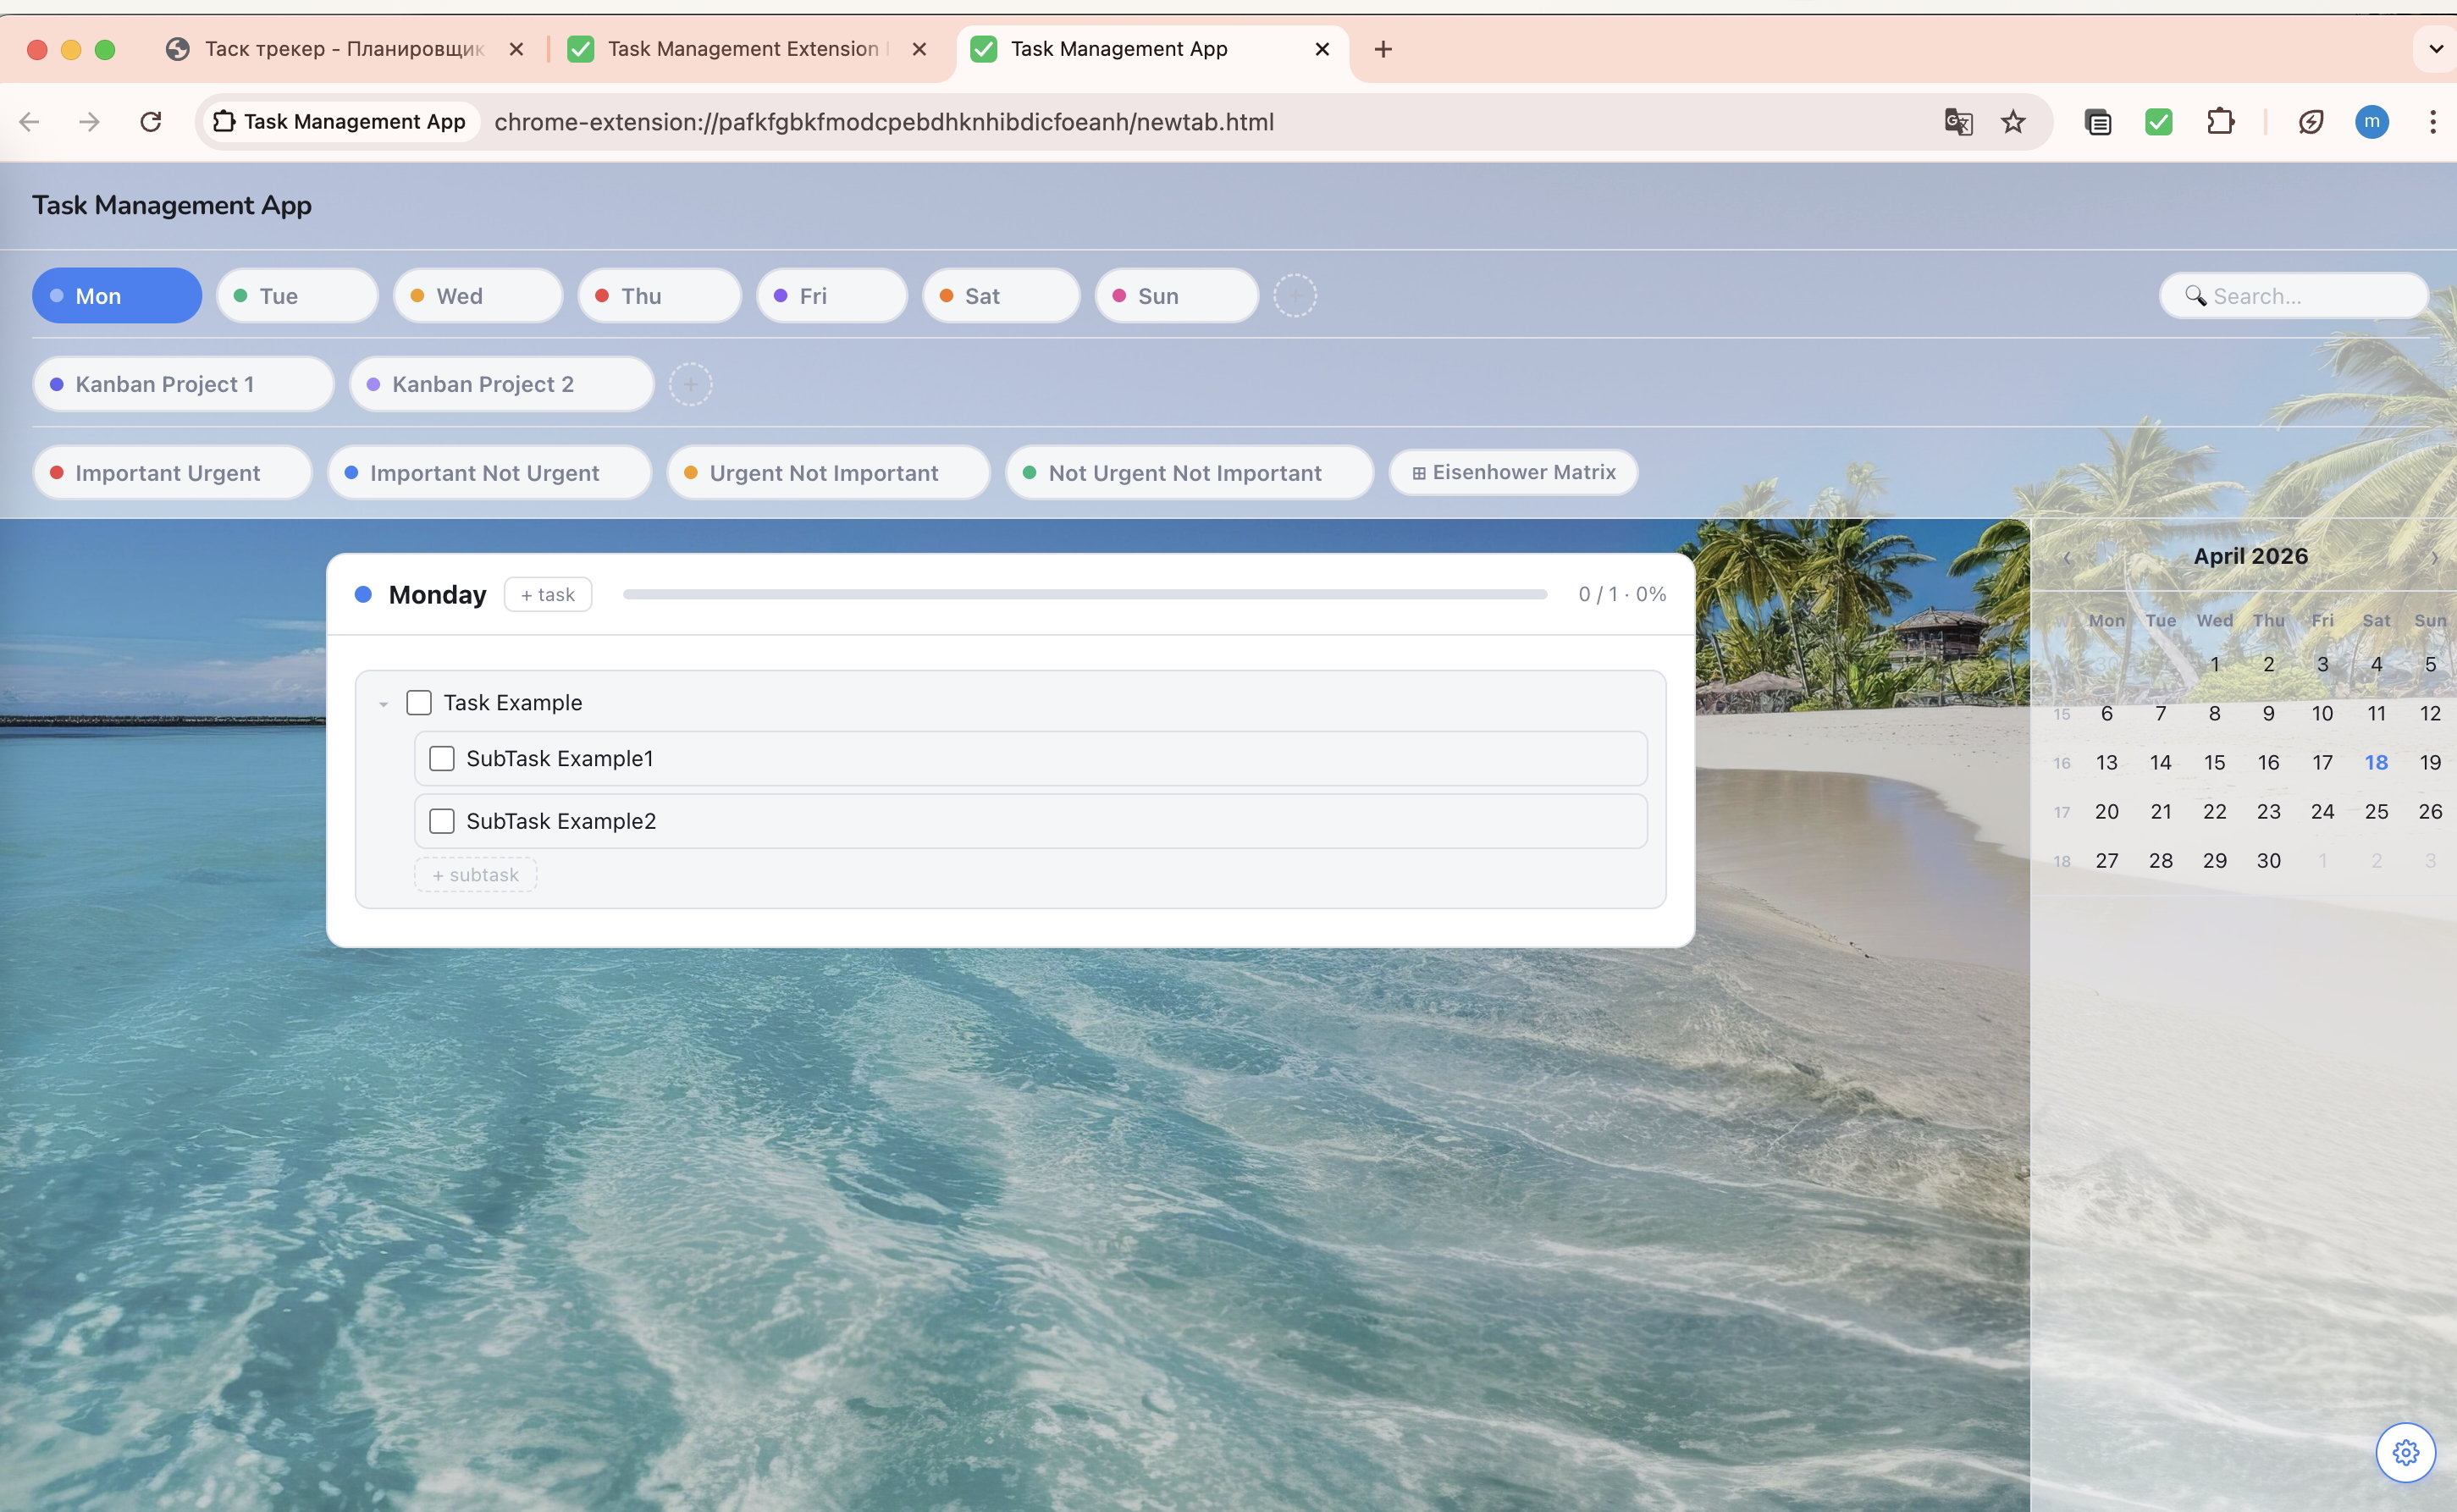This screenshot has height=1512, width=2457.
Task: Open the Eisenhower Matrix view
Action: coord(1513,472)
